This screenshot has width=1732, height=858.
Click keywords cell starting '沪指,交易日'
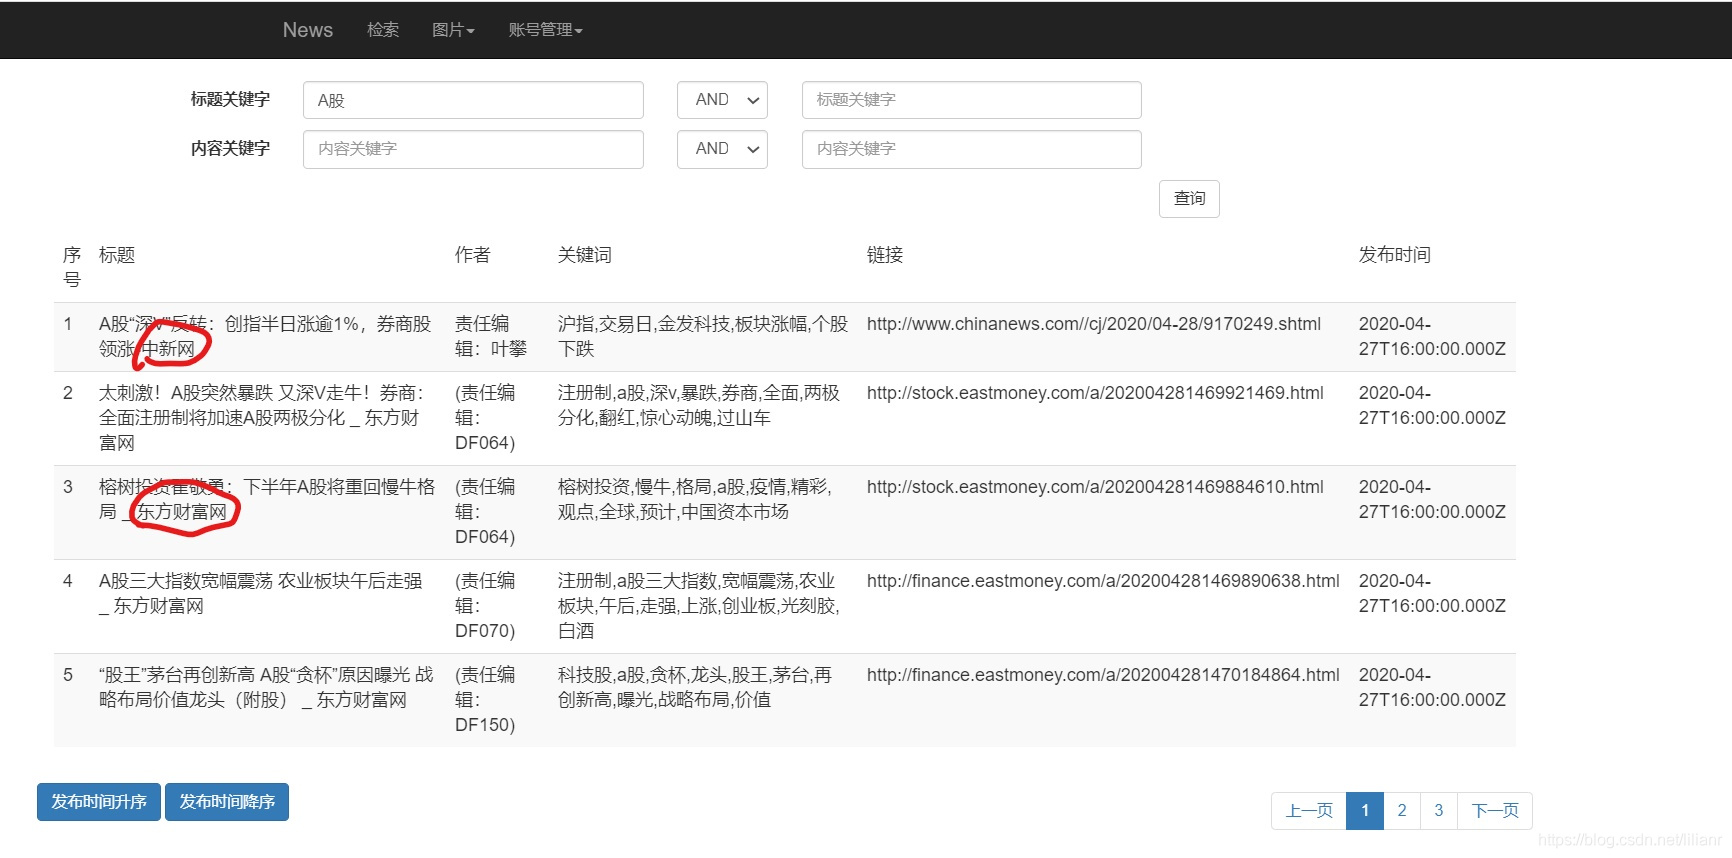703,337
